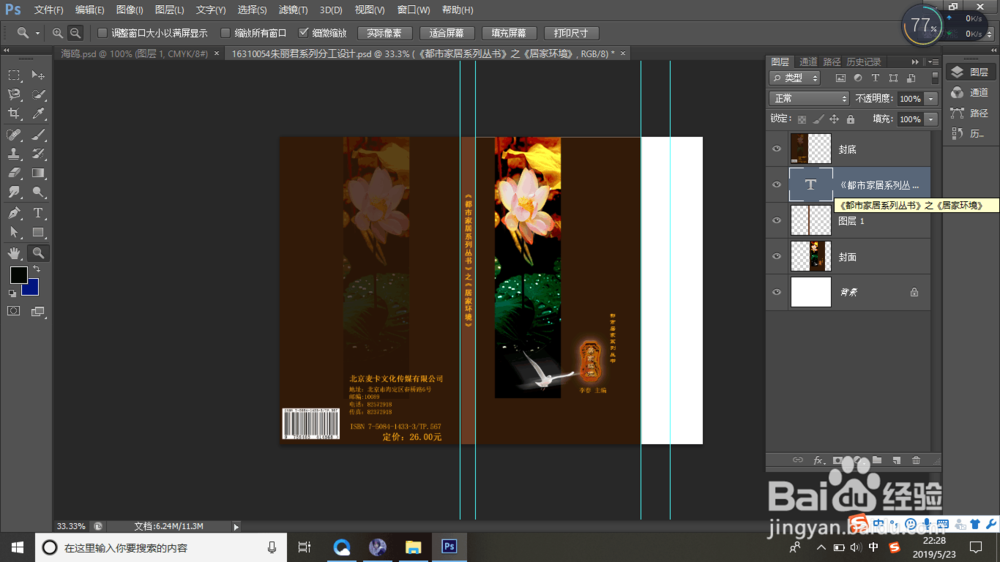The image size is (1000, 562).
Task: Change screen mode icon
Action: pos(38,311)
